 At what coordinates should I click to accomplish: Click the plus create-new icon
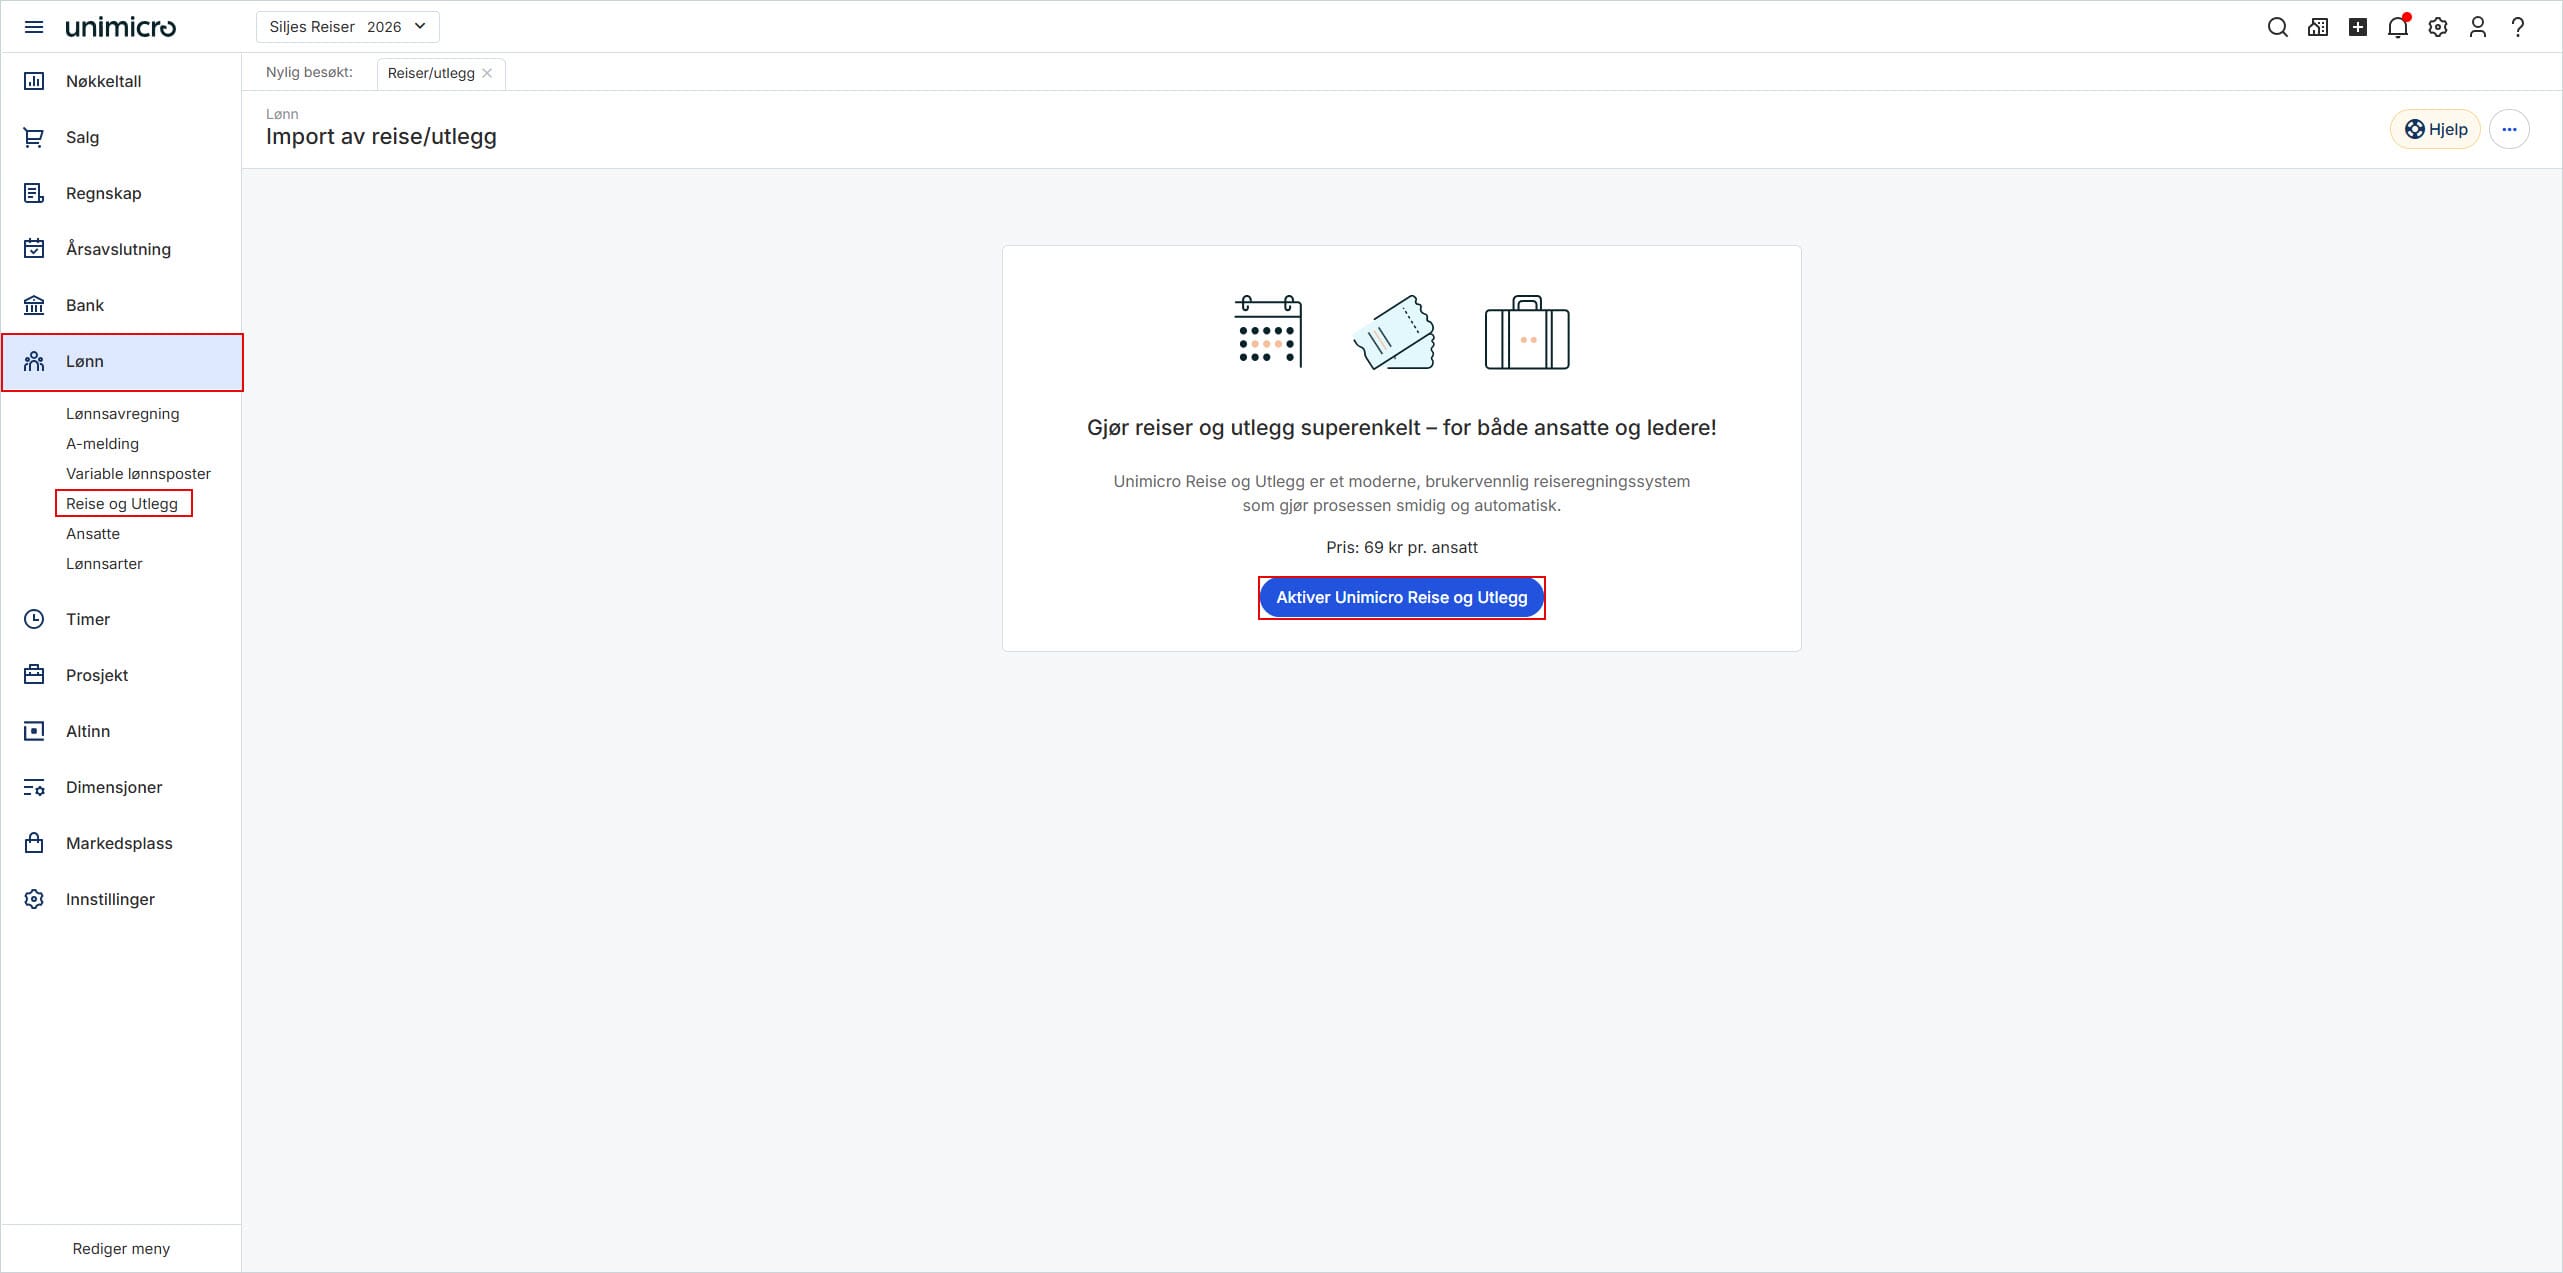coord(2358,27)
